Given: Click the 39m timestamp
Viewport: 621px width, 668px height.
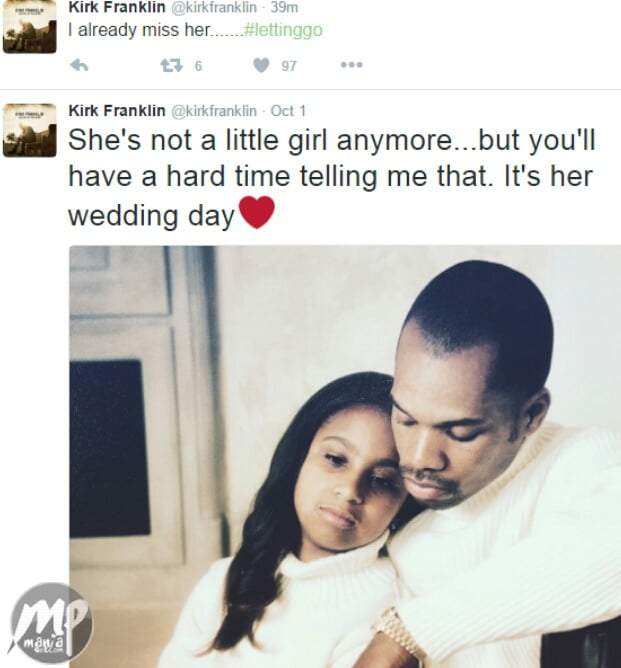Looking at the screenshot, I should [284, 7].
